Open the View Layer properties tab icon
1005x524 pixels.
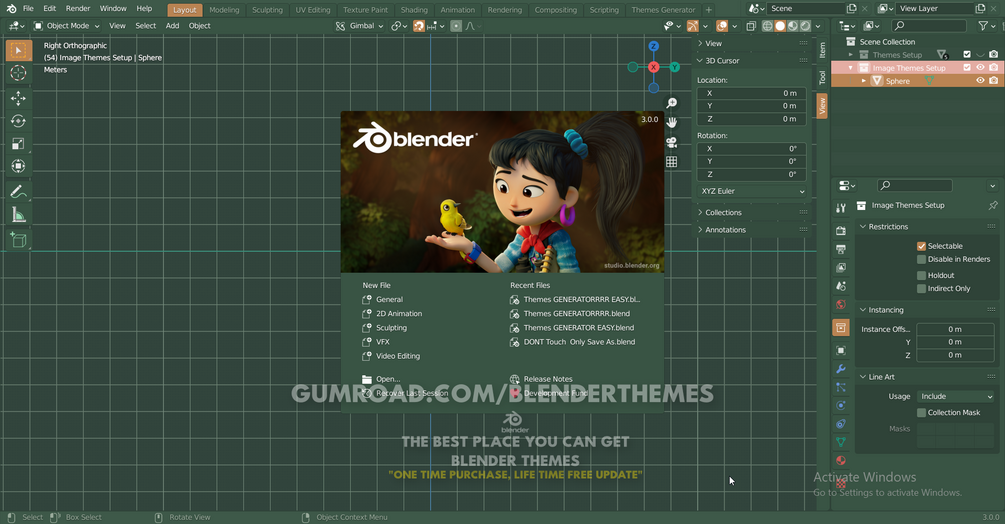[841, 267]
